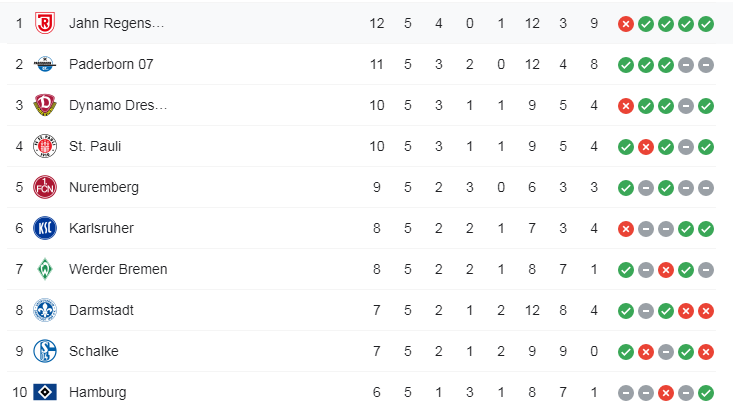Click the Jahn Regensburg club crest
This screenshot has height=412, width=733.
pyautogui.click(x=45, y=23)
